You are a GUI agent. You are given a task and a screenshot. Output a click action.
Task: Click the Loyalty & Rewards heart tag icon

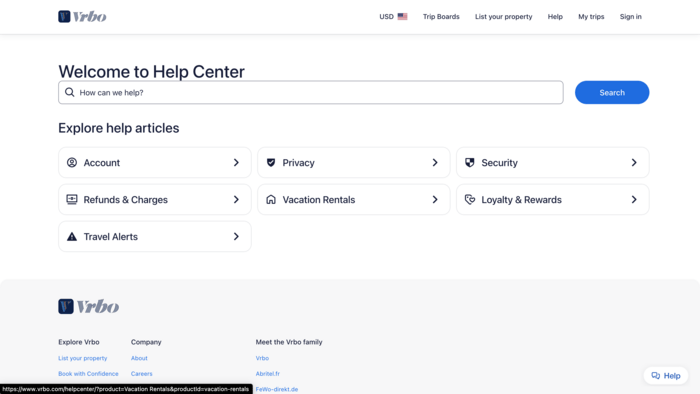click(470, 199)
